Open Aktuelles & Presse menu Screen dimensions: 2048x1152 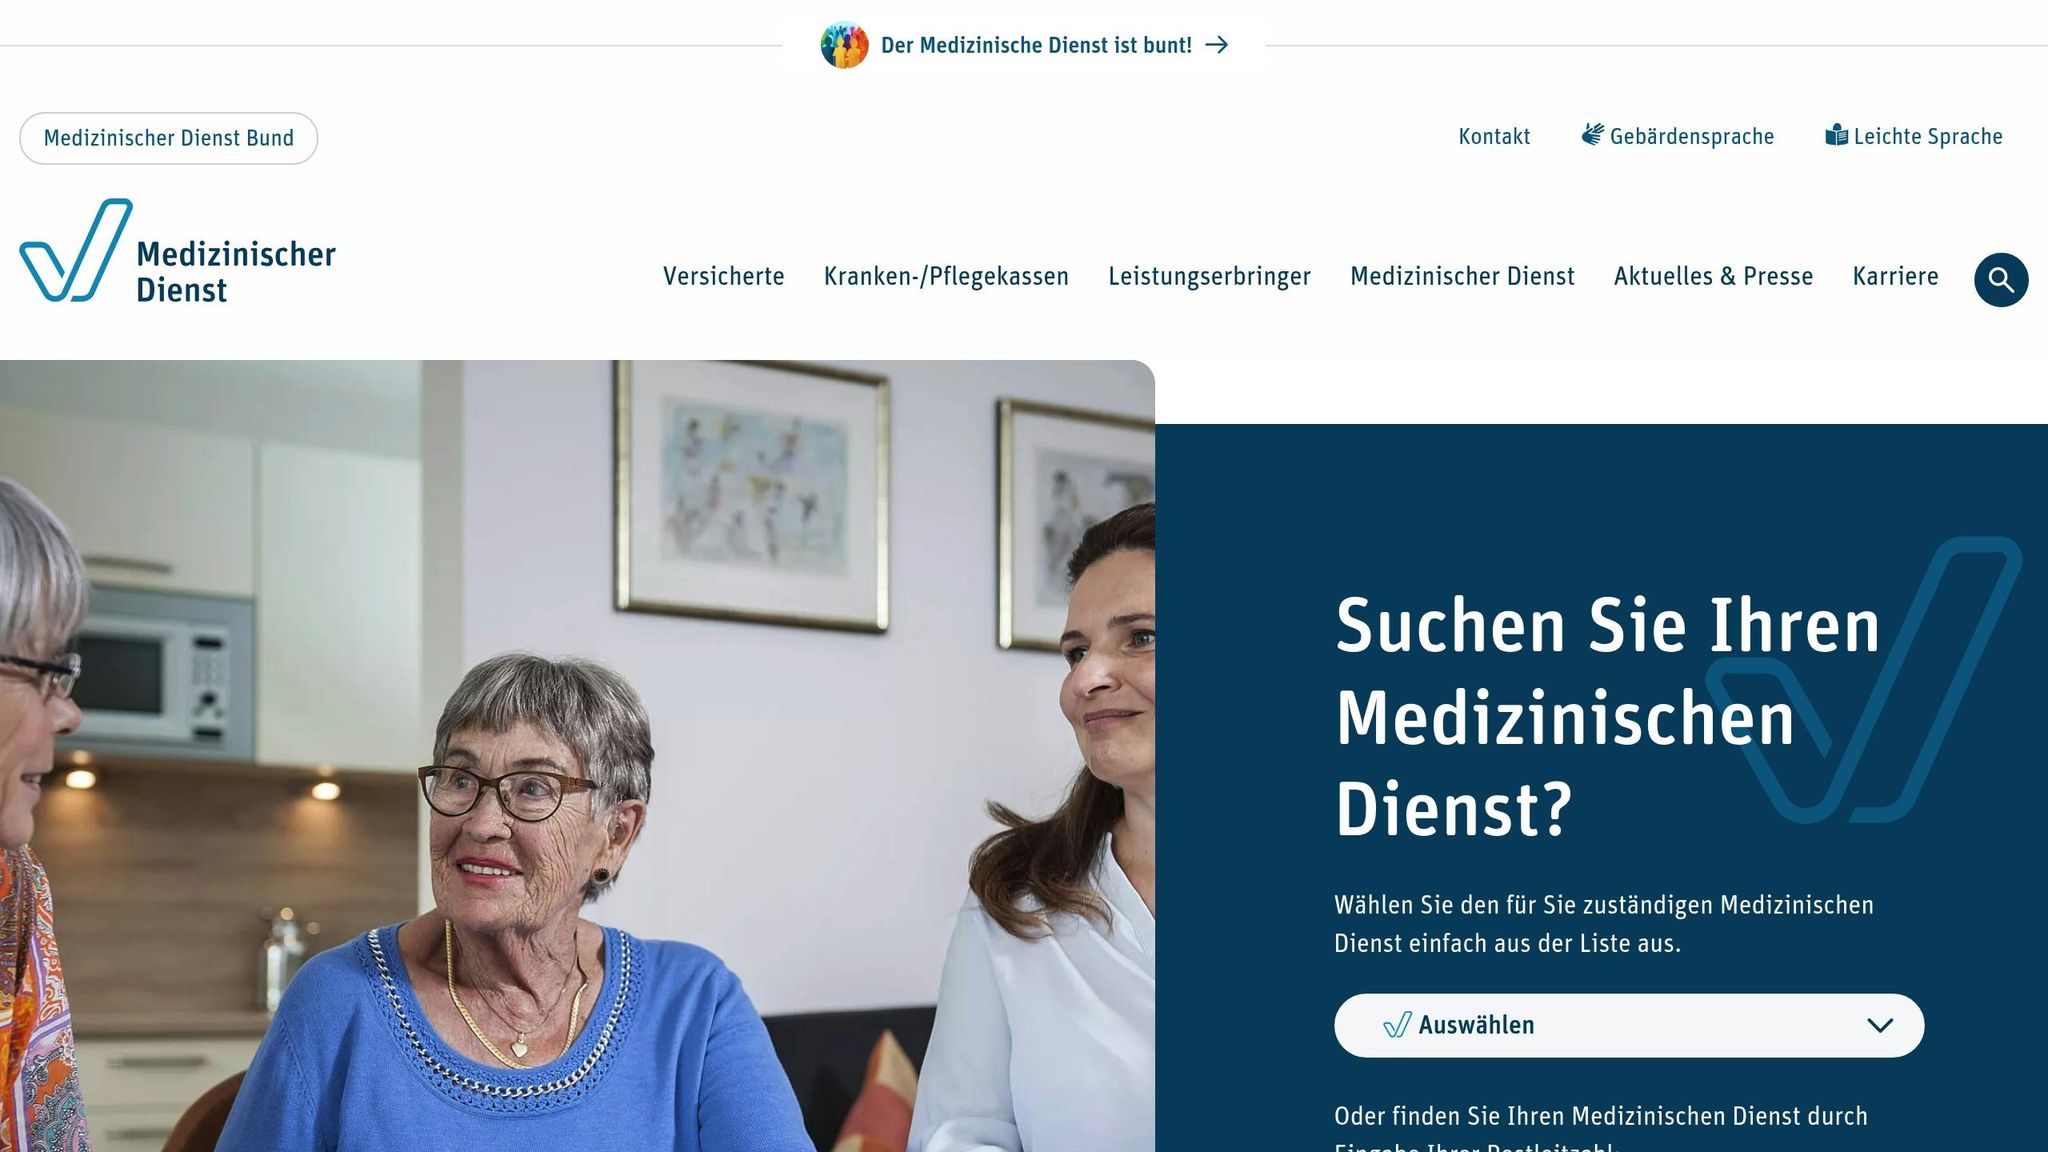(1713, 276)
